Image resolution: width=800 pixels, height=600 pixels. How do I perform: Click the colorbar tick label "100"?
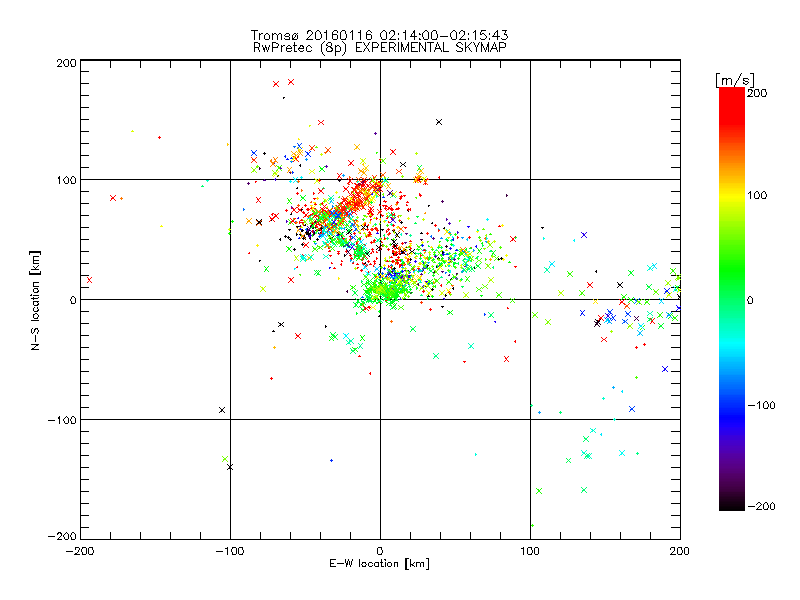click(757, 195)
